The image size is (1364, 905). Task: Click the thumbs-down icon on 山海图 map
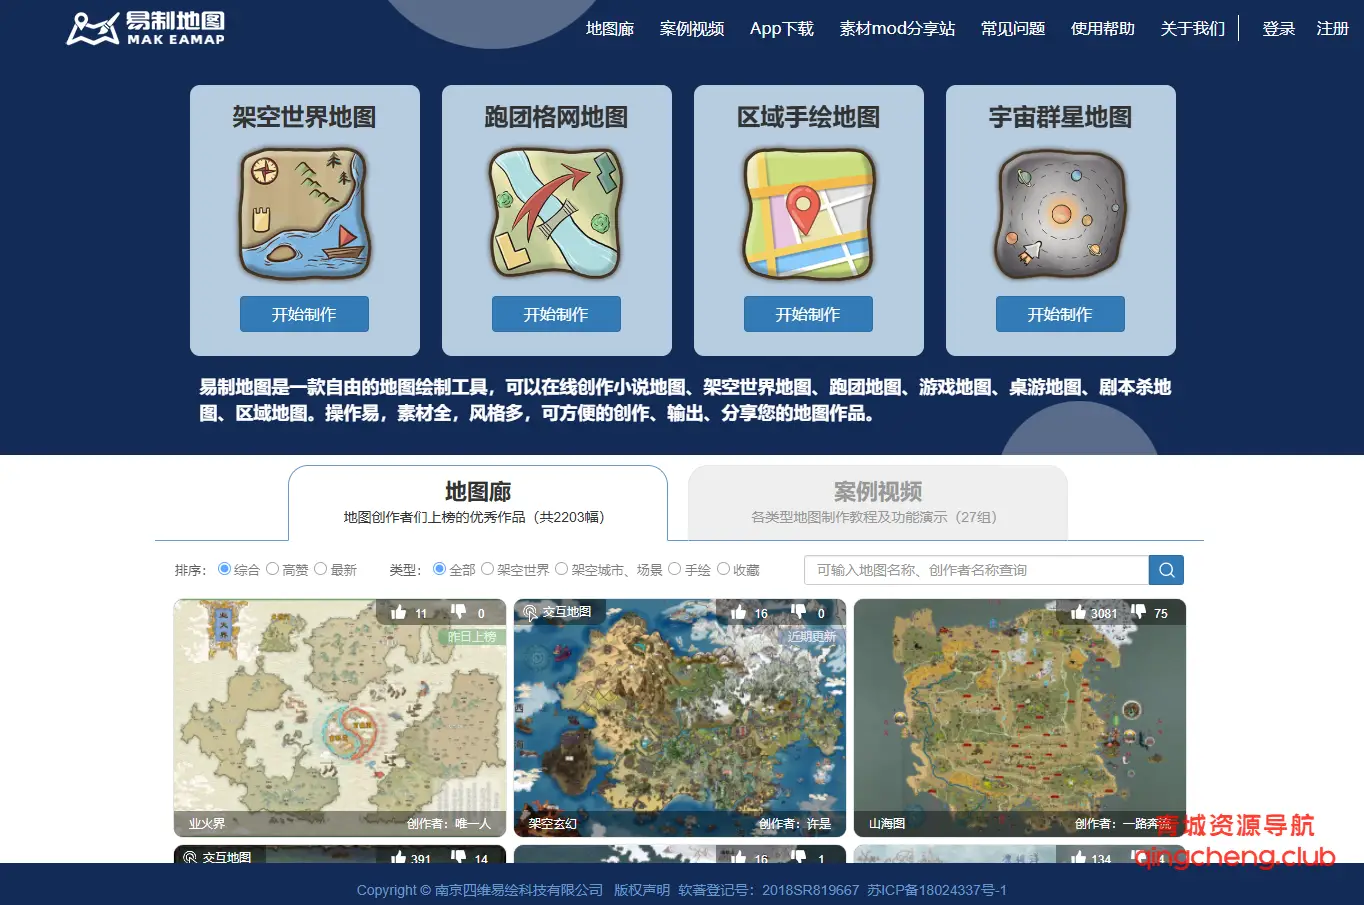tap(1139, 612)
